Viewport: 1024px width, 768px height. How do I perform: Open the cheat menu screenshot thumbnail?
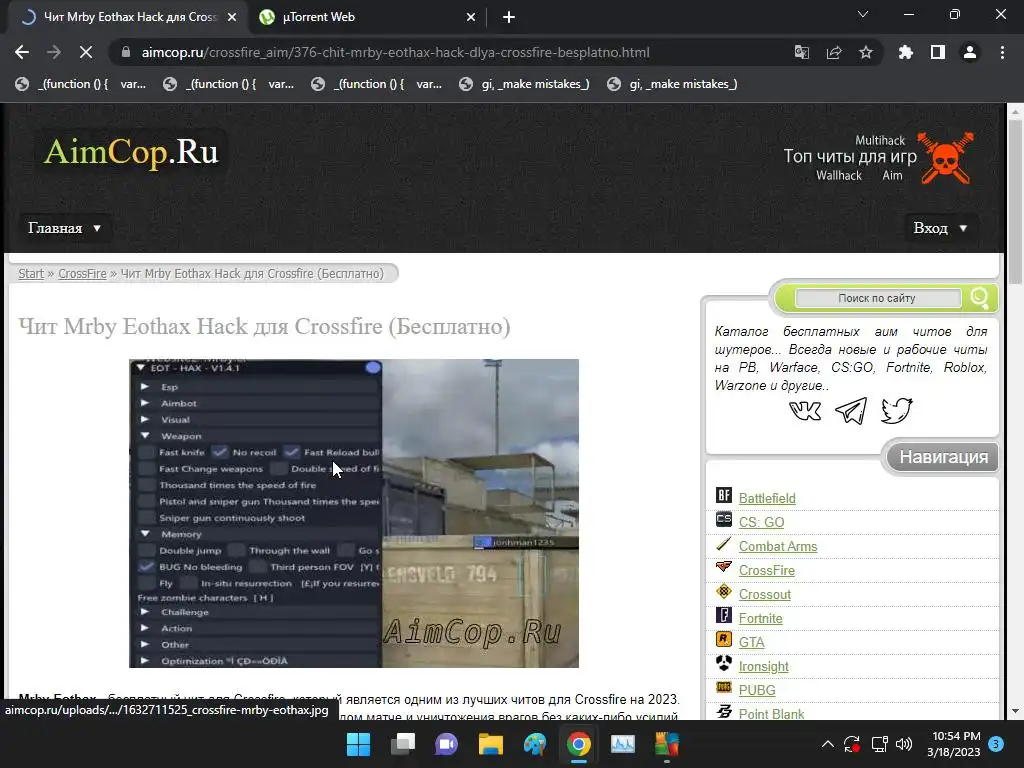[354, 513]
